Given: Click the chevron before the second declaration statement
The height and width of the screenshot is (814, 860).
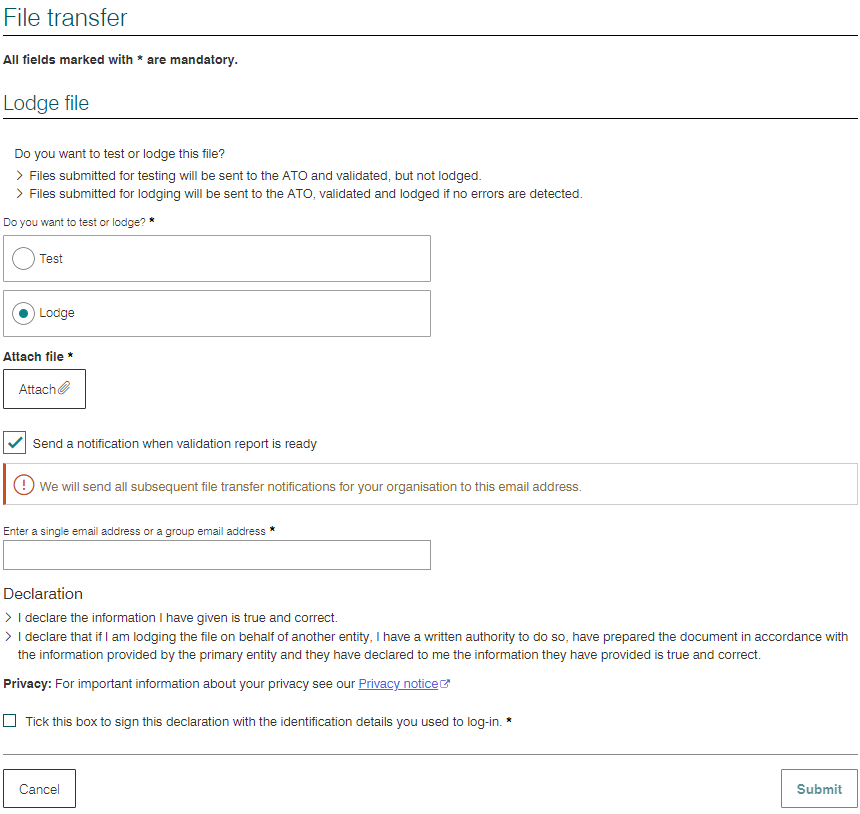Looking at the screenshot, I should tap(10, 636).
